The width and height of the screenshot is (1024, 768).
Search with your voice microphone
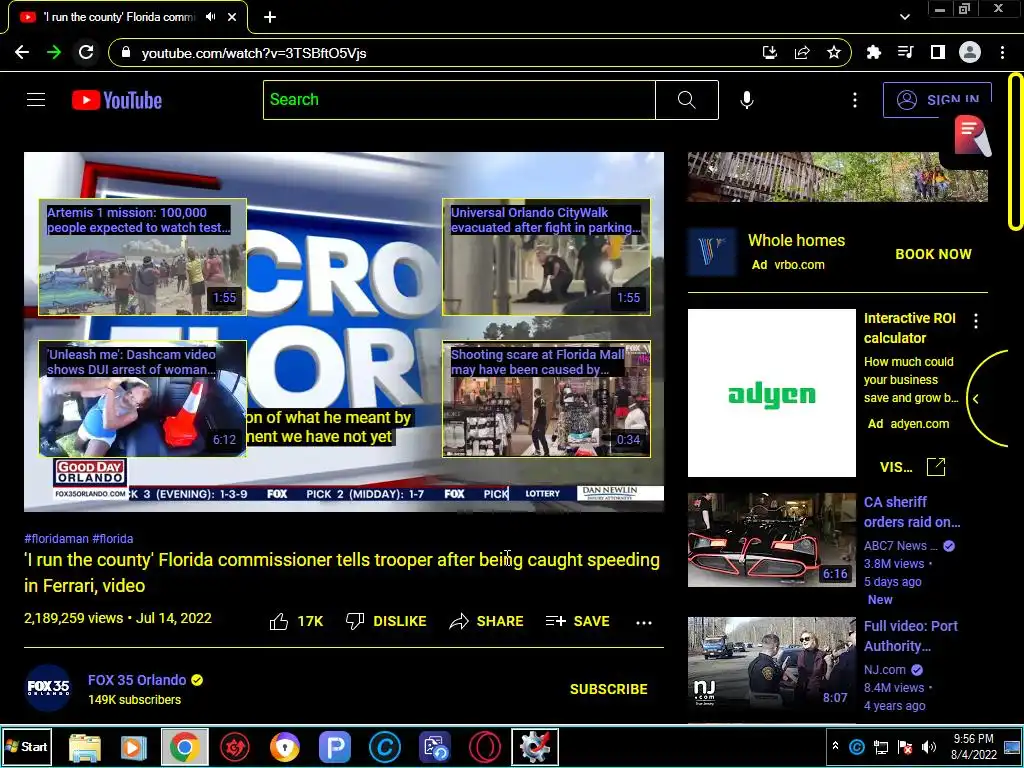pyautogui.click(x=747, y=100)
